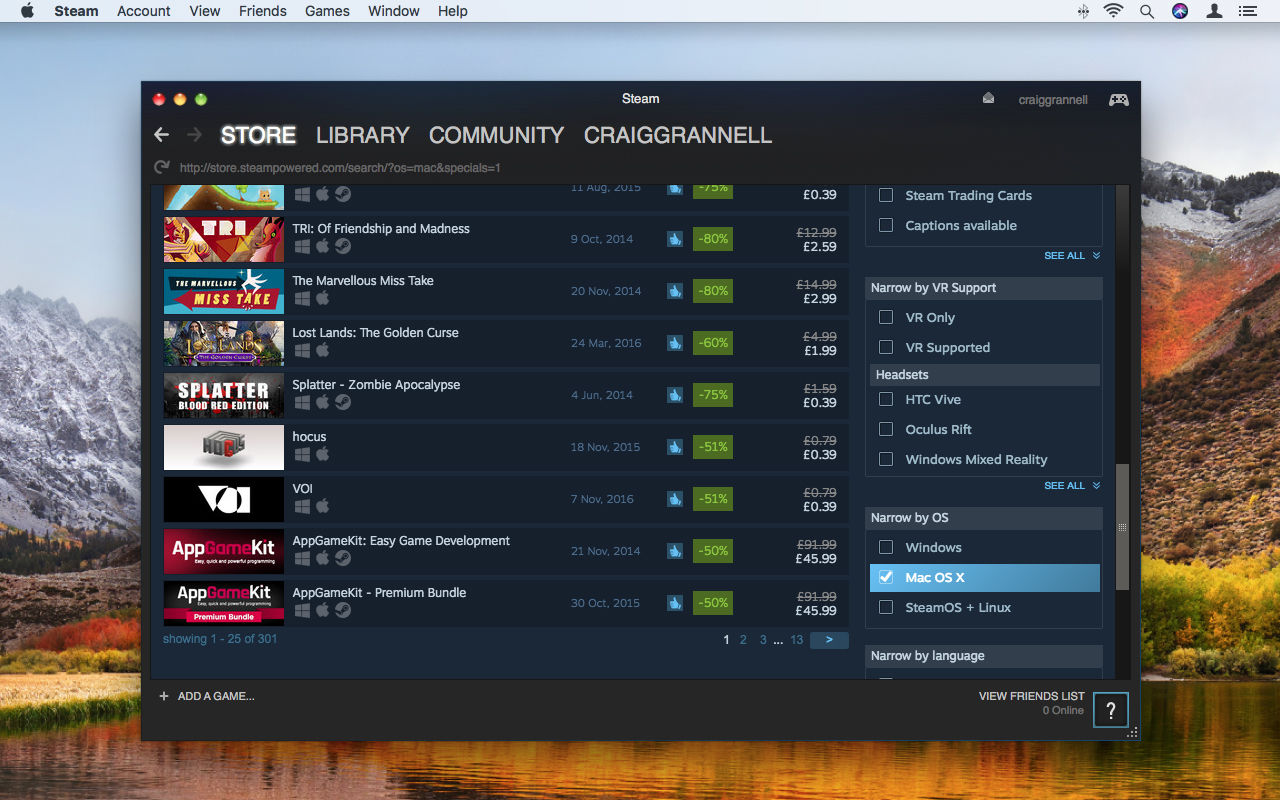The height and width of the screenshot is (800, 1280).
Task: Open notifications via the envelope icon
Action: 988,98
